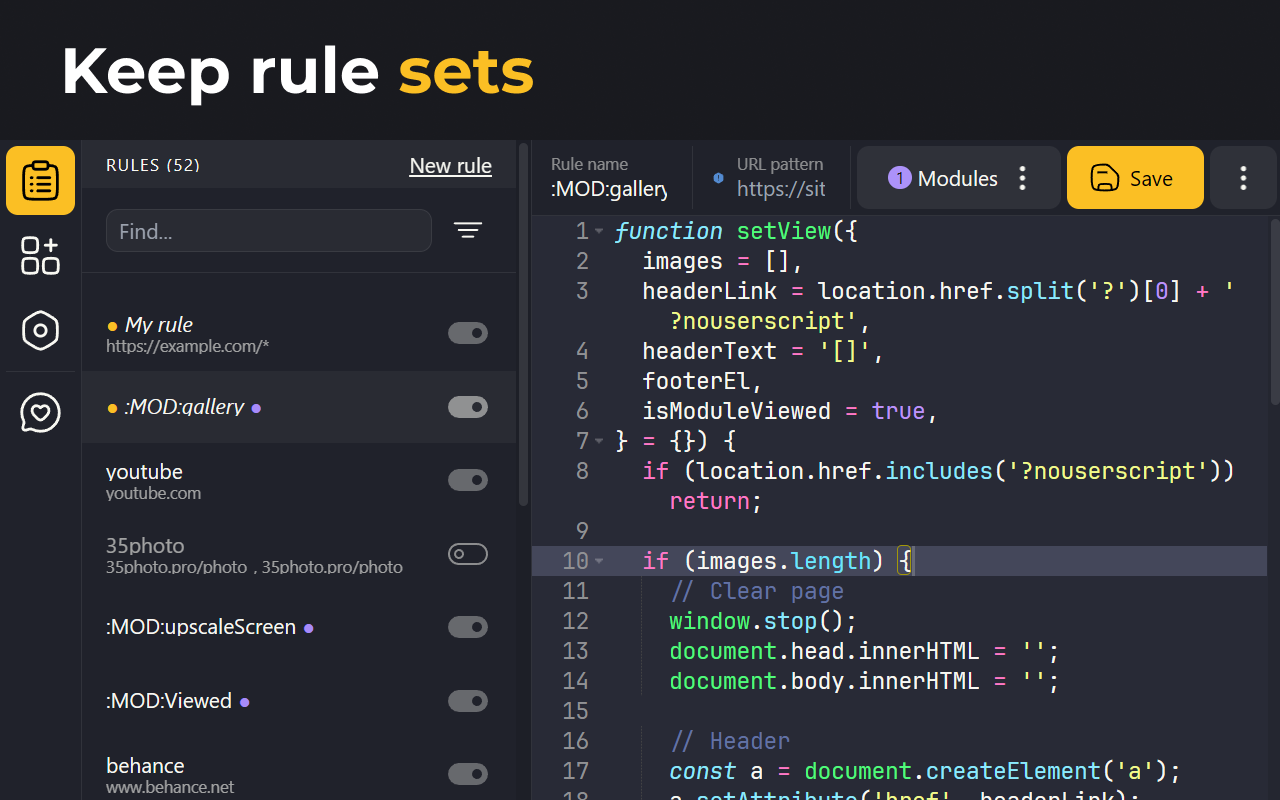Open Settings via the hexagon icon

[x=40, y=331]
